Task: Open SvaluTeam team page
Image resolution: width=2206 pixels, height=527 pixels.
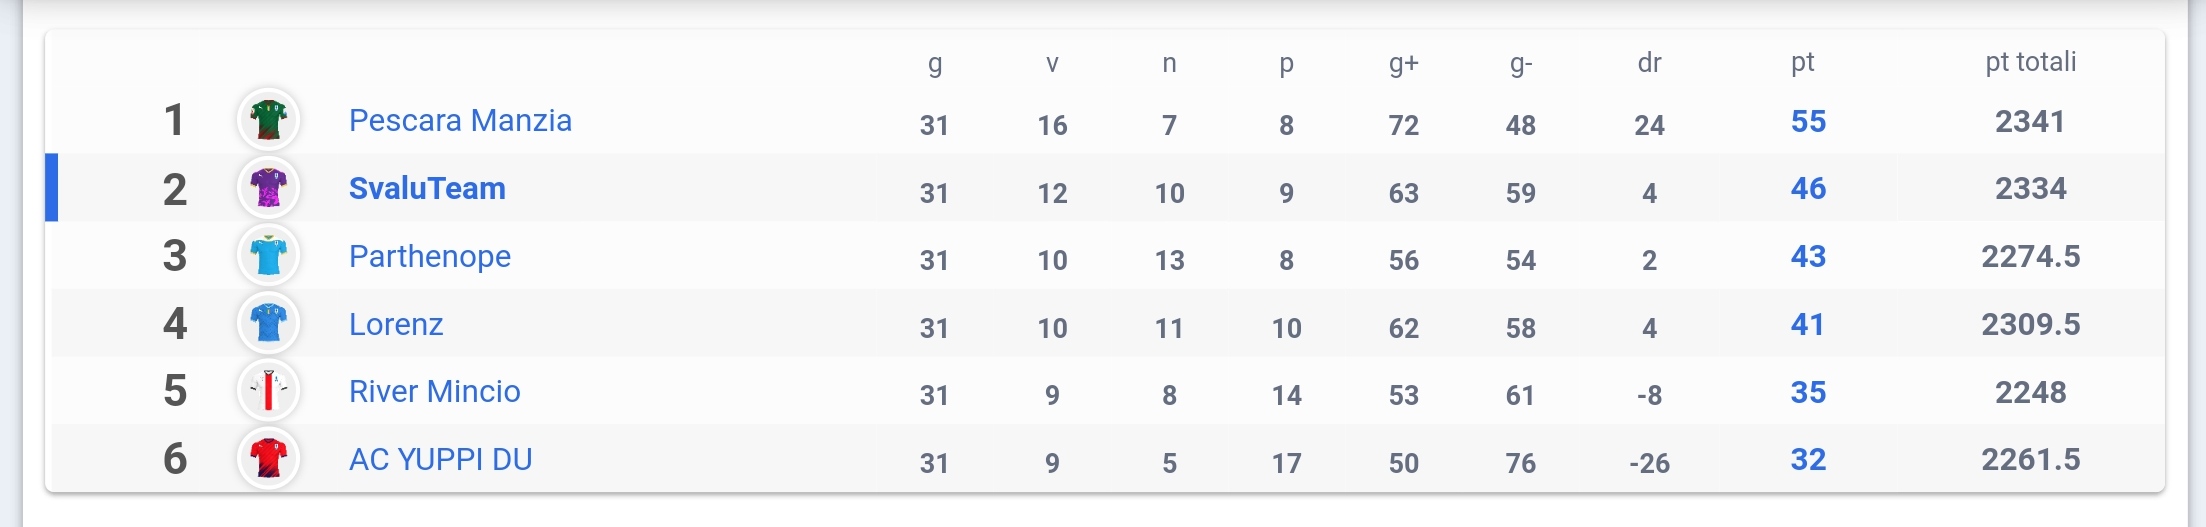Action: (427, 188)
